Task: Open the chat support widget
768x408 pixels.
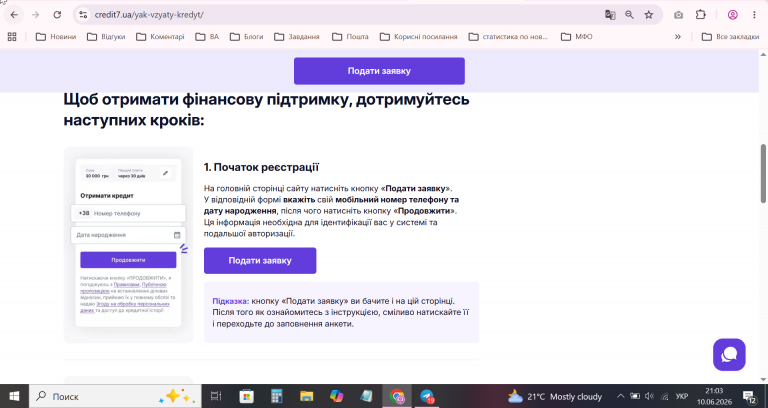Action: tap(729, 355)
